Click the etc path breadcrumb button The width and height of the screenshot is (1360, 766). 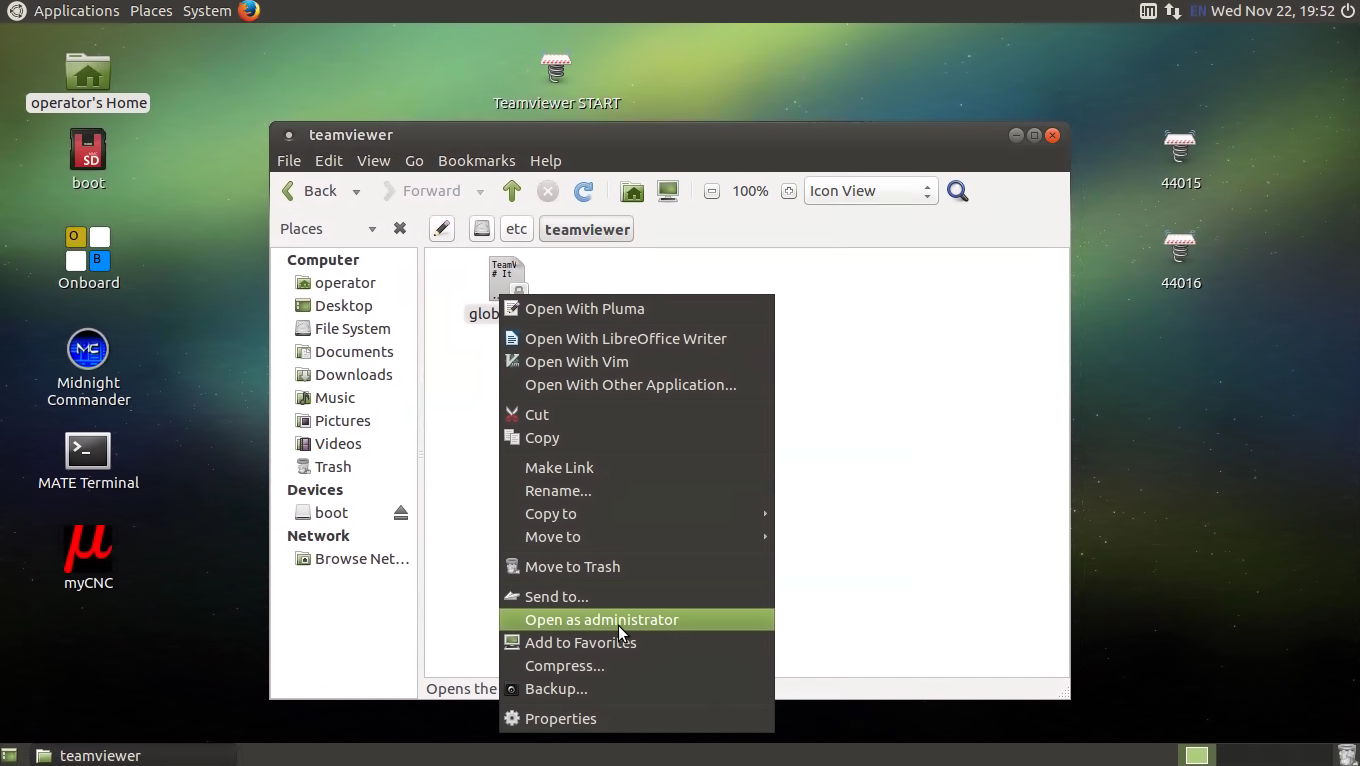516,229
